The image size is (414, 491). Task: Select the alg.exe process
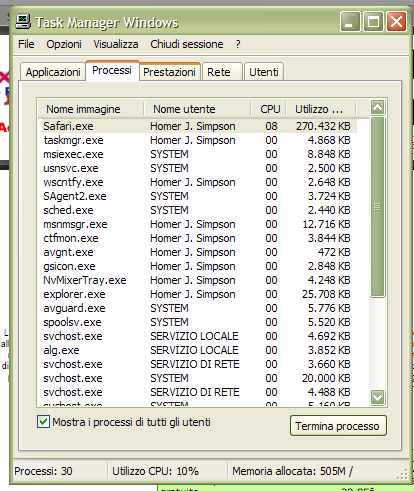199,350
